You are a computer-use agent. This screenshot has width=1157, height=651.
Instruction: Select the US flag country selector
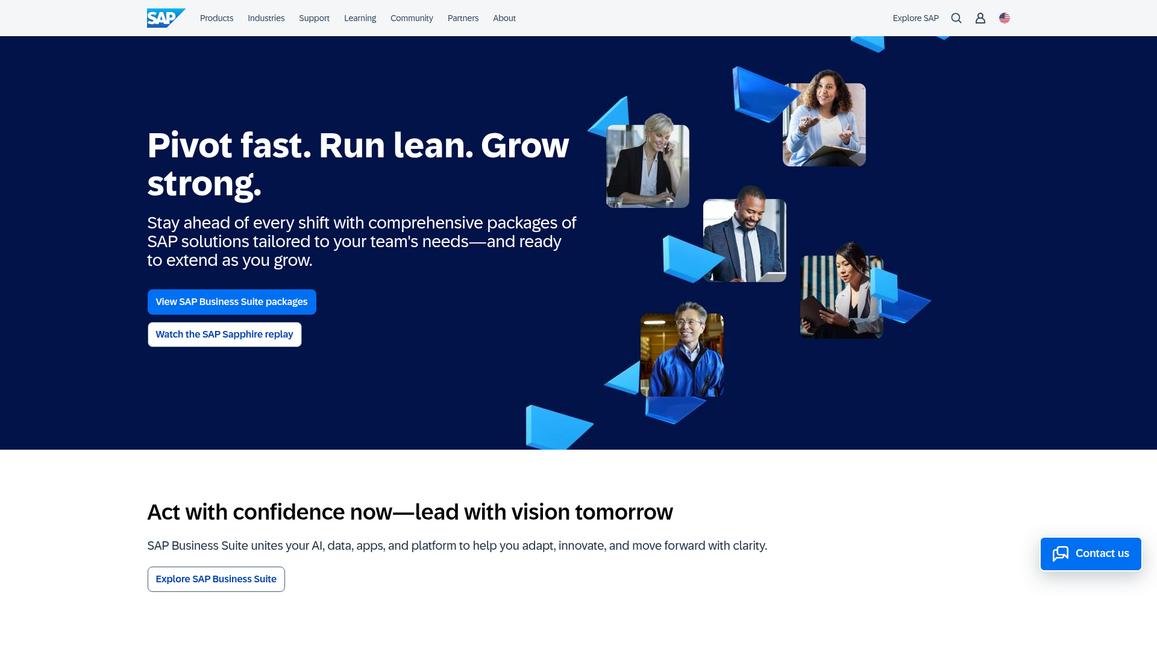coord(1004,18)
